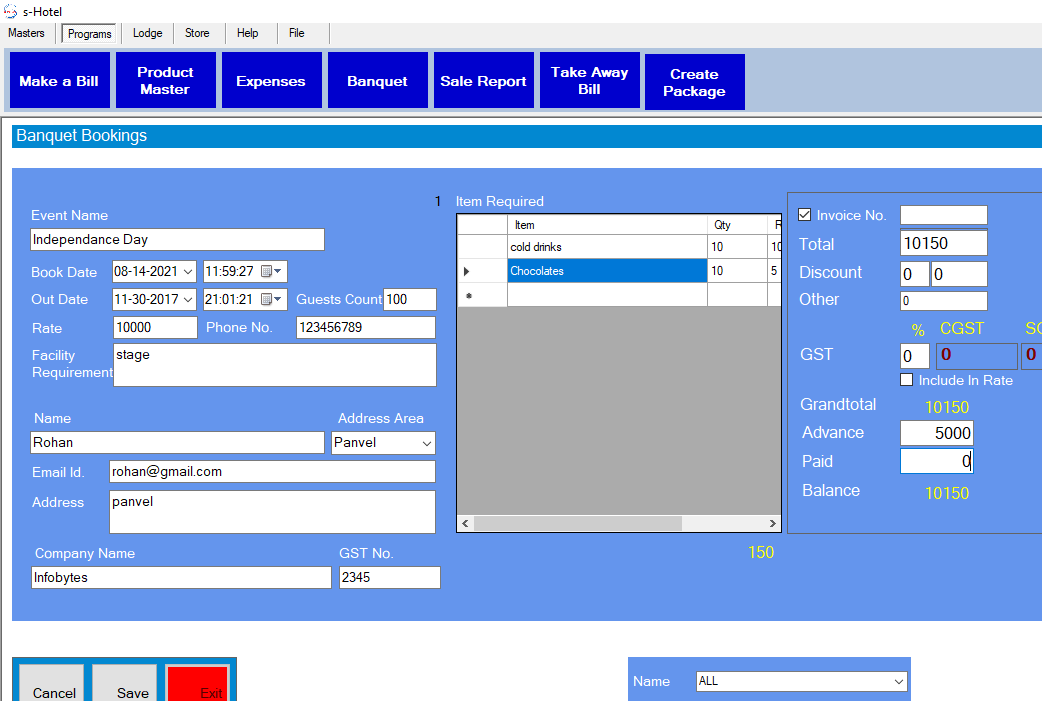Click the Save button
Viewport: 1042px width, 701px height.
tap(132, 690)
